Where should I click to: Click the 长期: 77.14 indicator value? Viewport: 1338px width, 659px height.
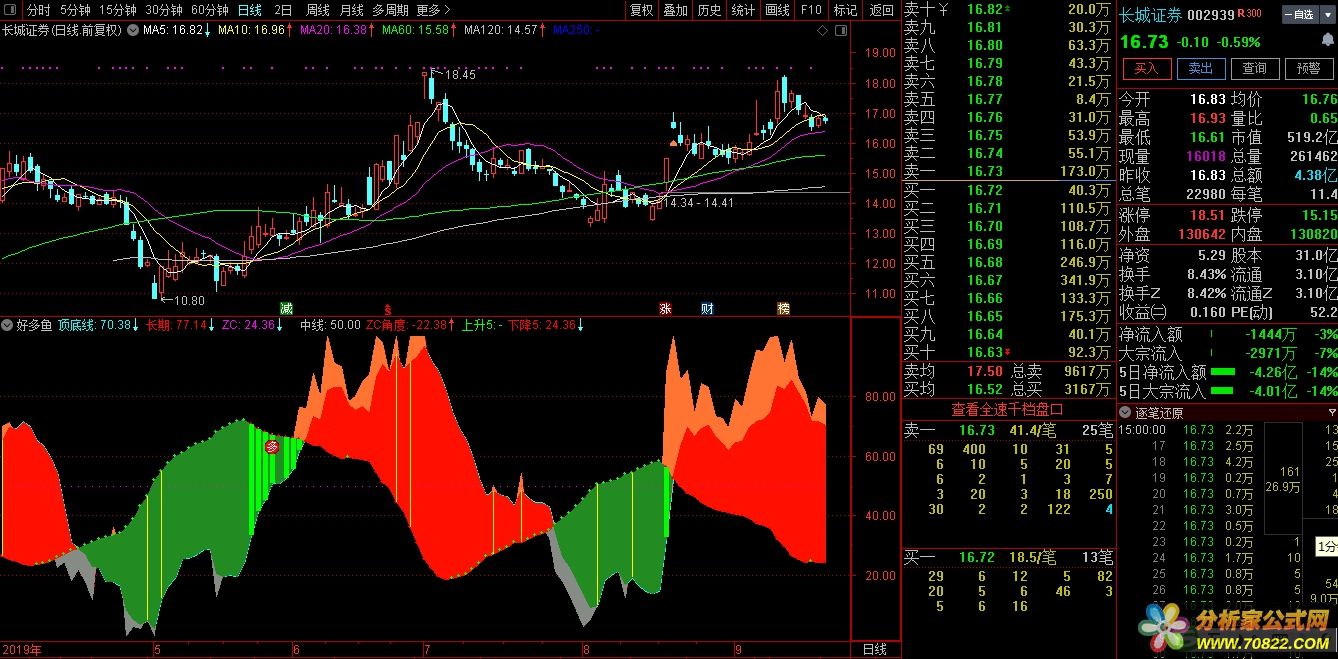(x=179, y=325)
